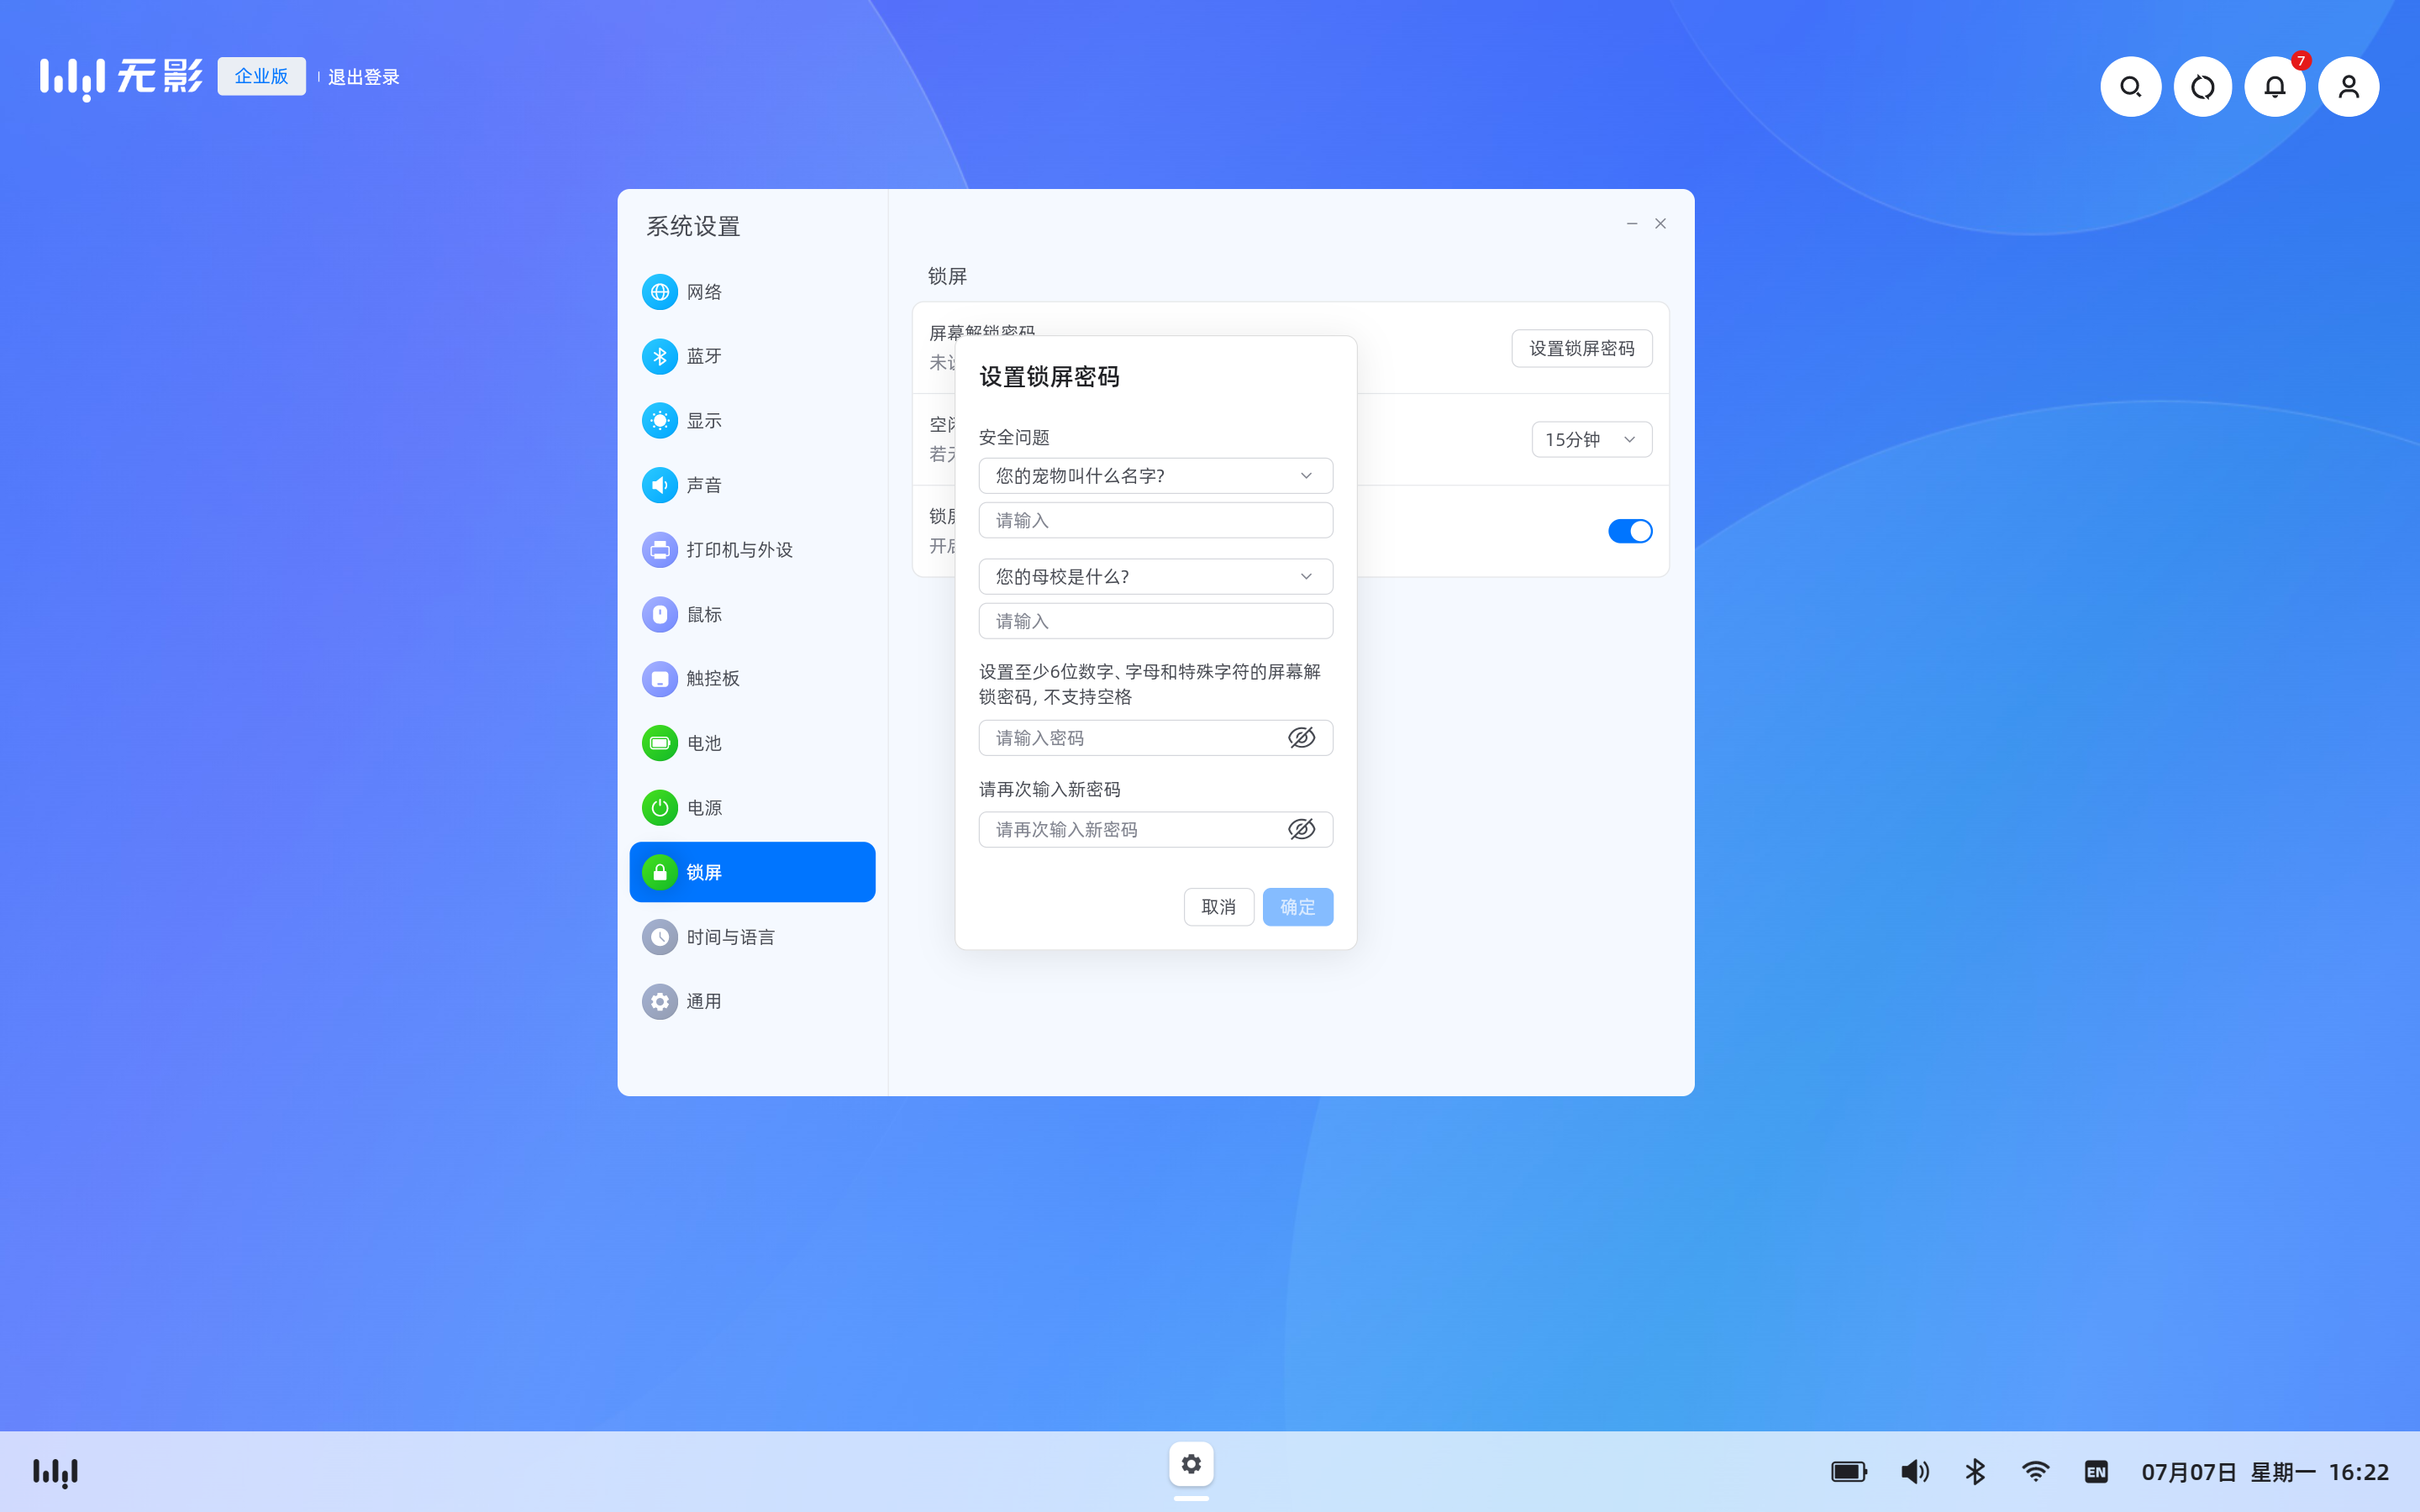Click the first security answer input field

tap(1155, 521)
